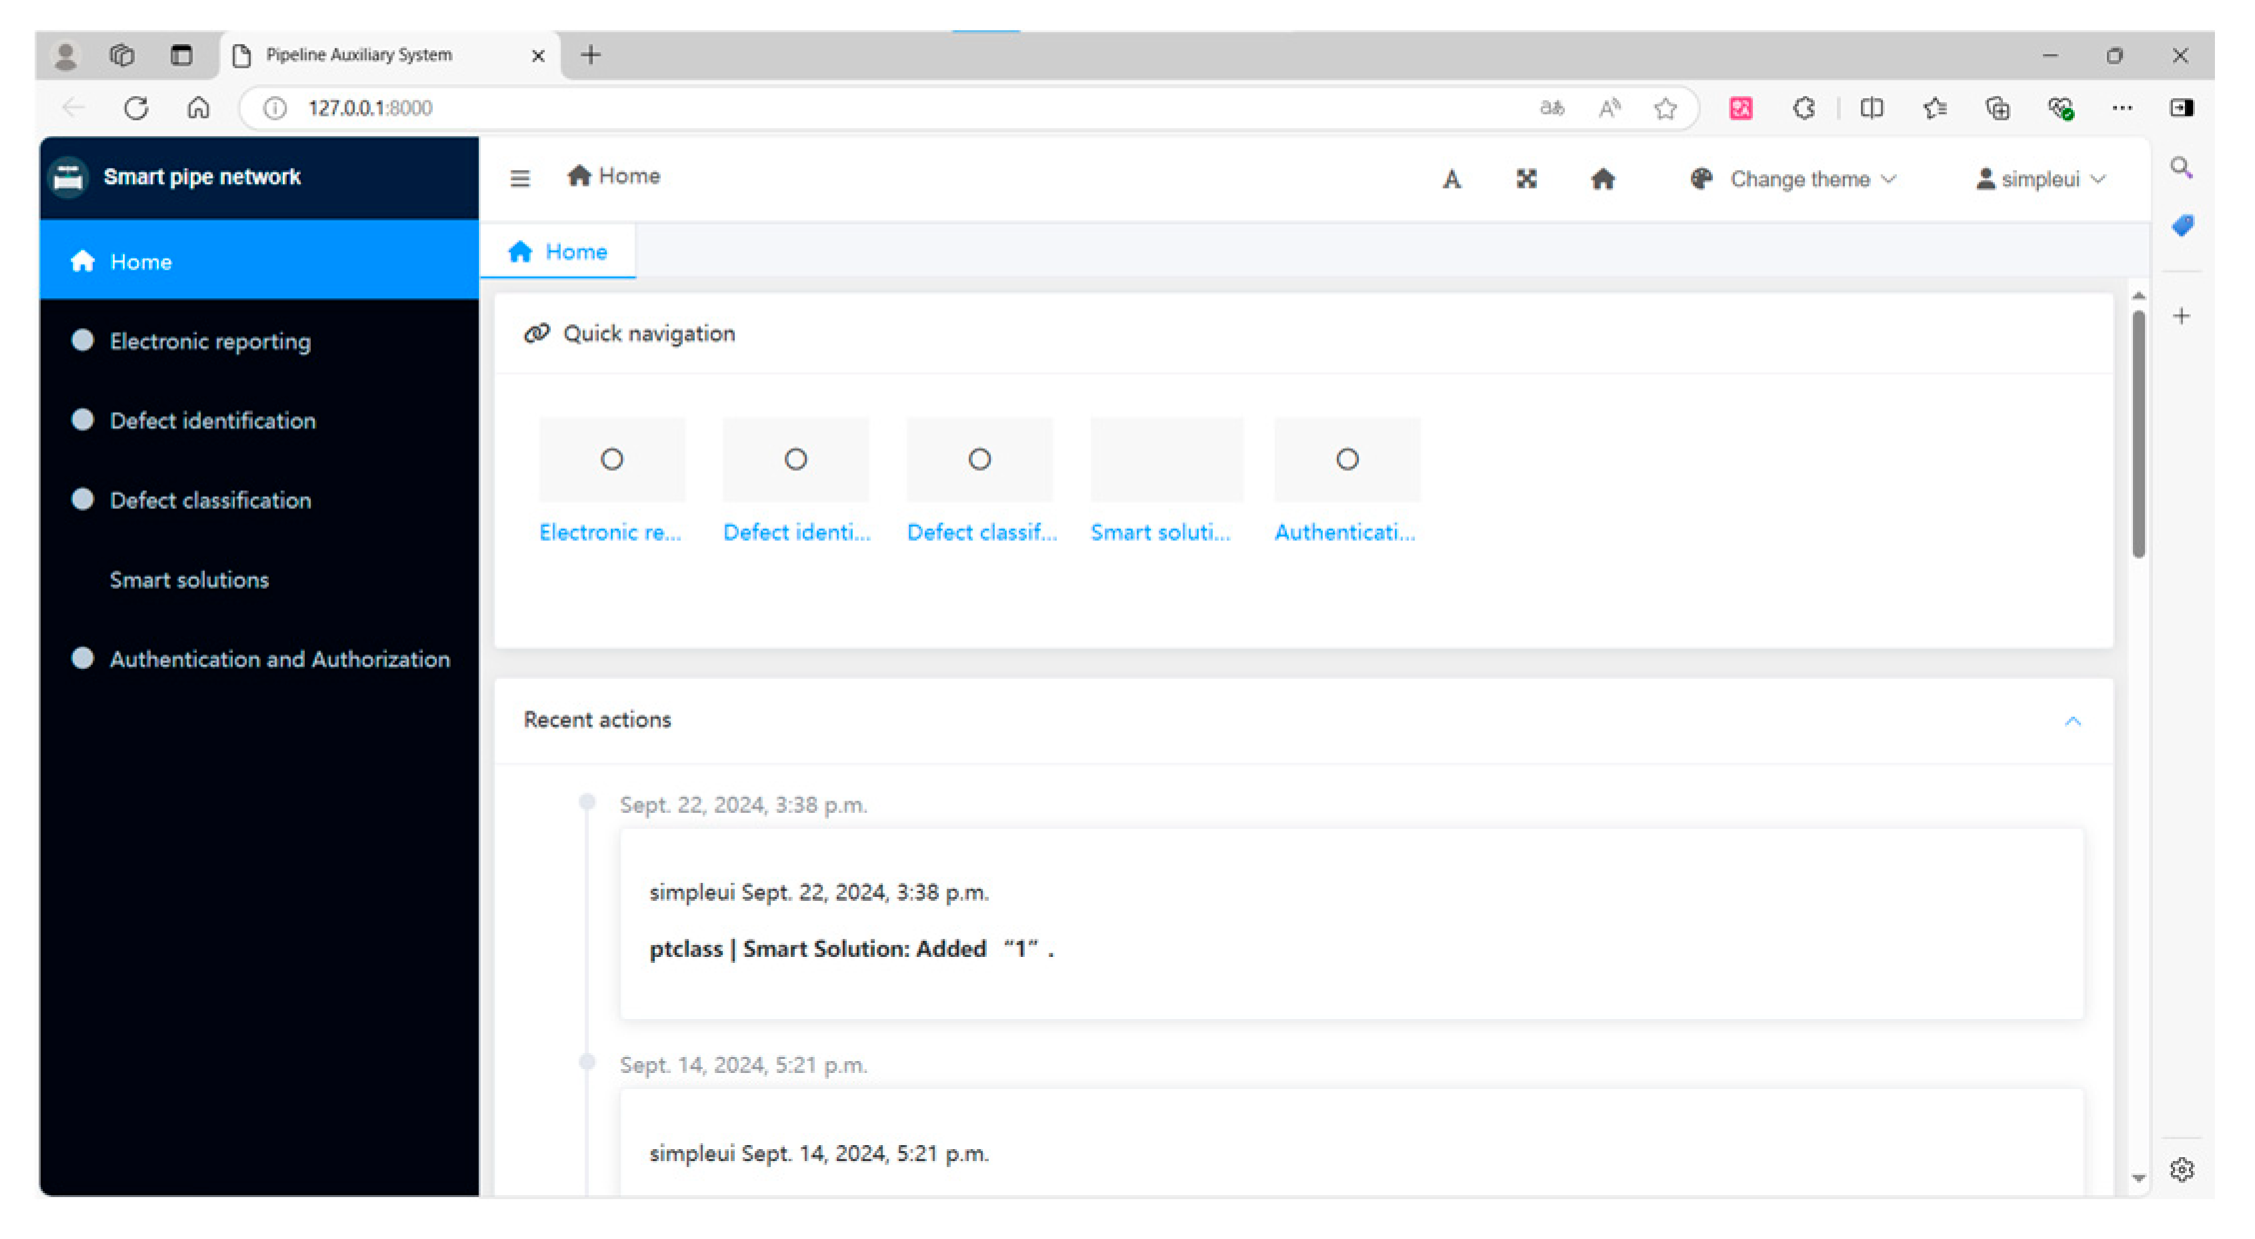The width and height of the screenshot is (2255, 1239).
Task: Click the Smart pipe network logo
Action: click(x=68, y=178)
